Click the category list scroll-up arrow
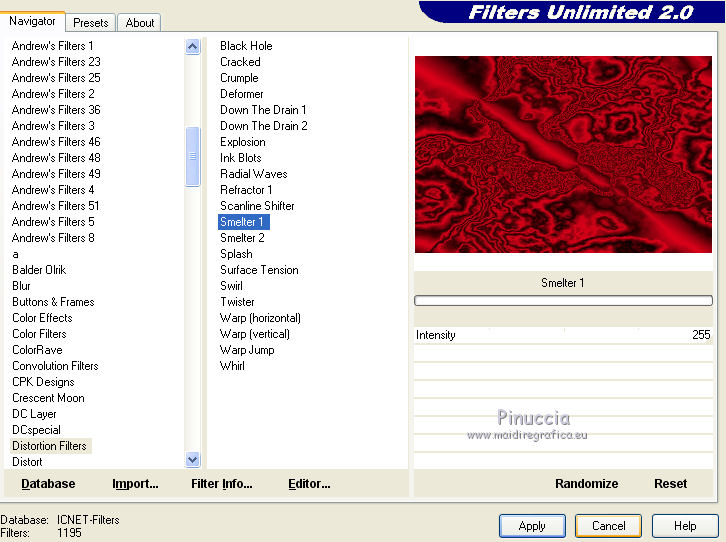726x542 pixels. pyautogui.click(x=193, y=46)
